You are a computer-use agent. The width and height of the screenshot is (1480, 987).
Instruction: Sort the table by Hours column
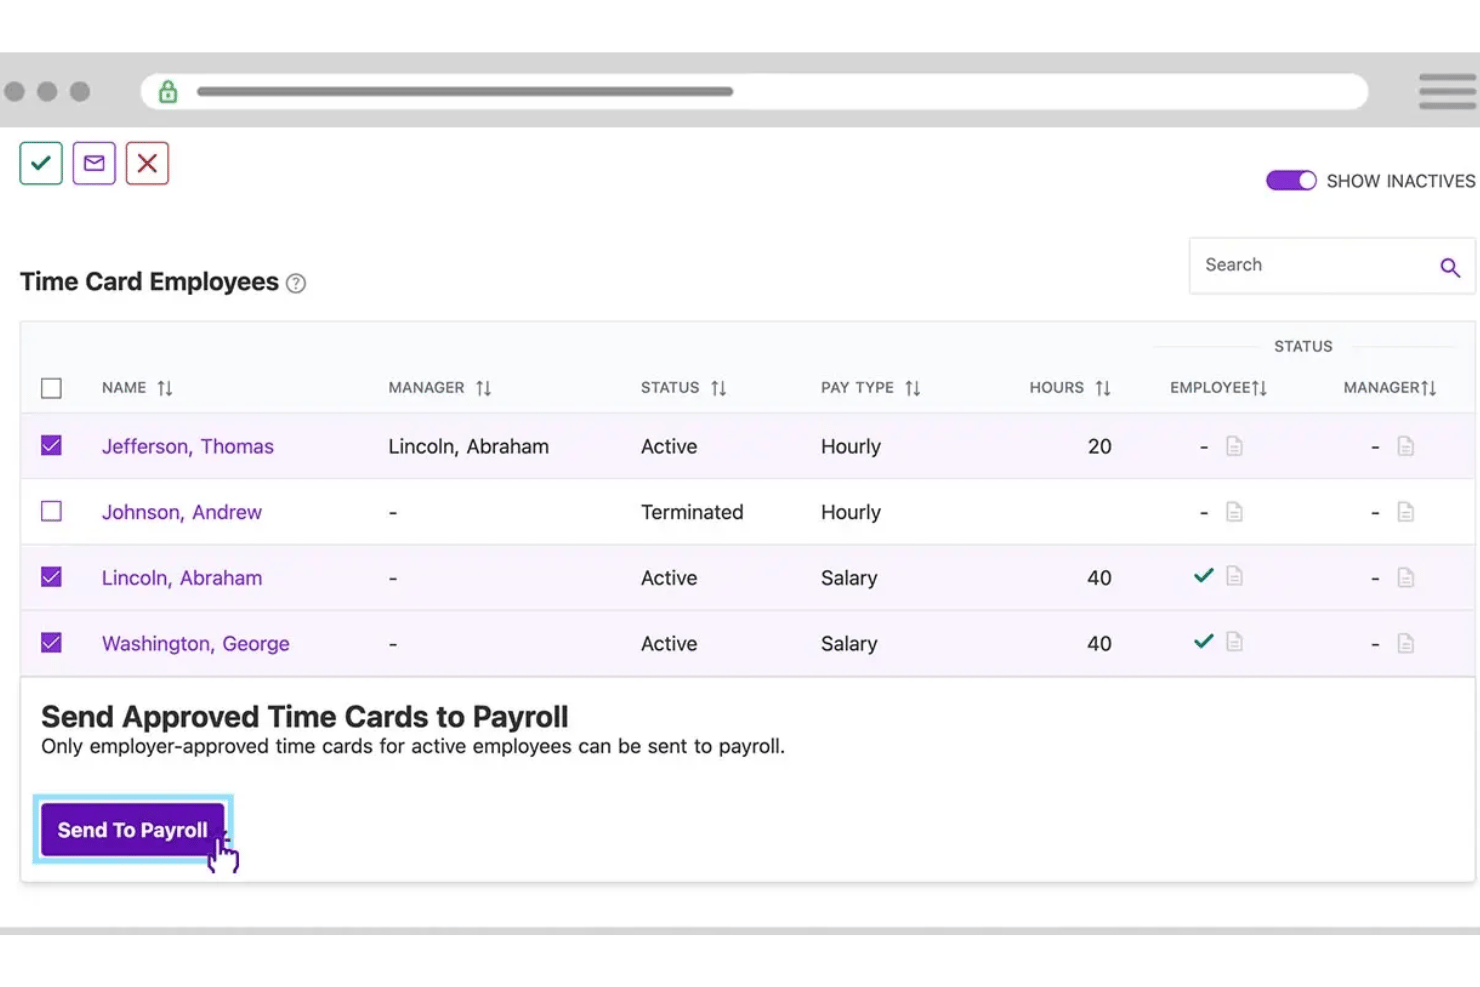1103,388
